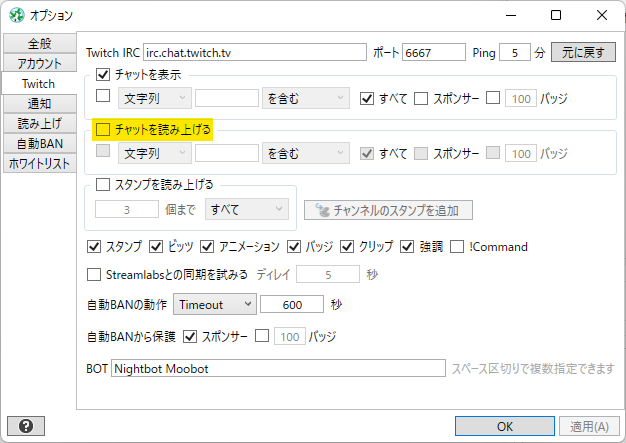This screenshot has width=626, height=443.
Task: Click the ポート 6667 field
Action: click(434, 52)
